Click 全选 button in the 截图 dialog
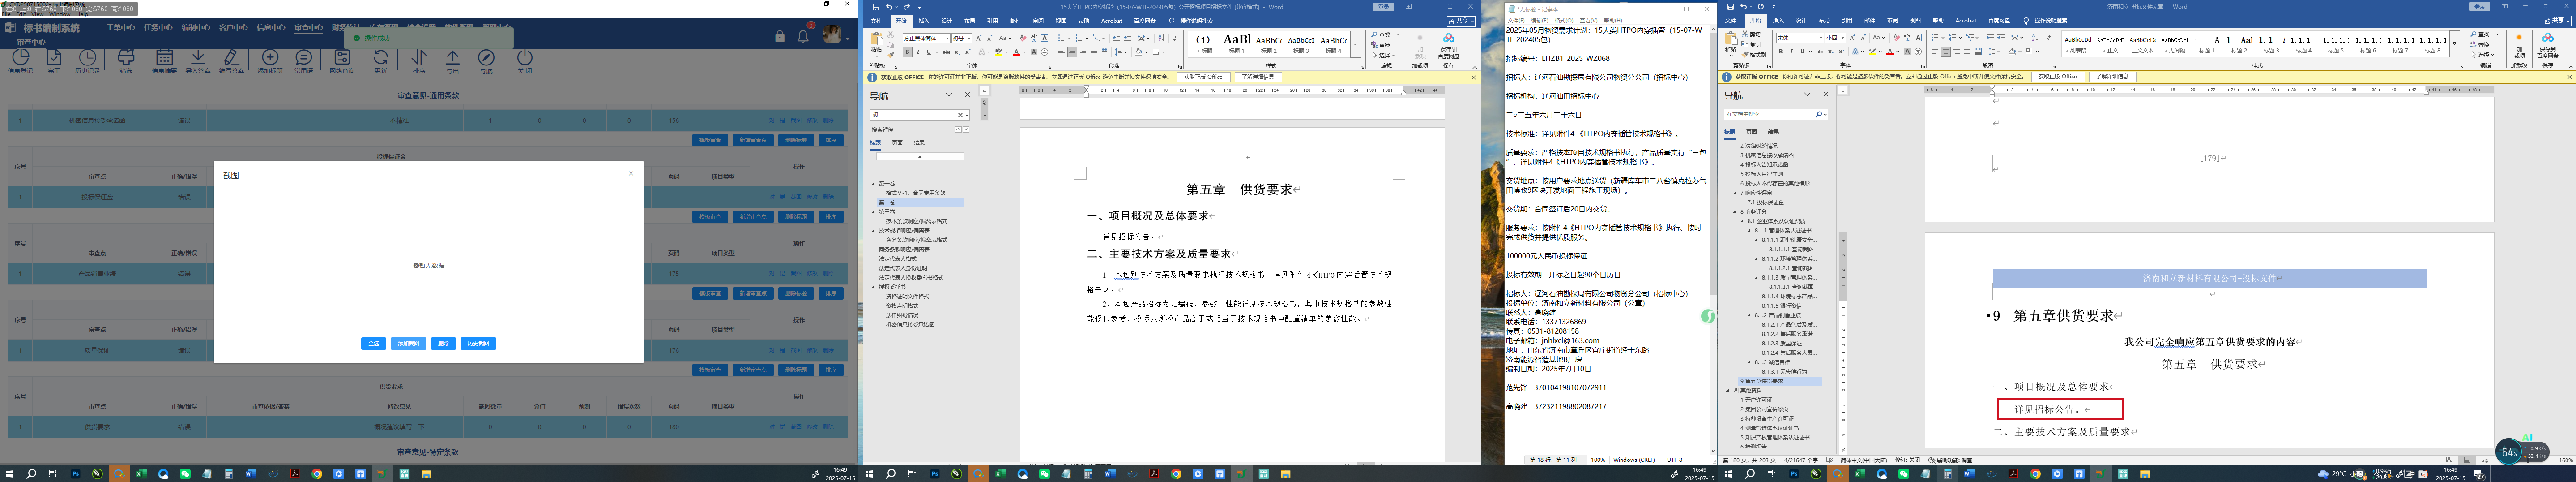Screen dimensions: 2576x482 click(374, 343)
